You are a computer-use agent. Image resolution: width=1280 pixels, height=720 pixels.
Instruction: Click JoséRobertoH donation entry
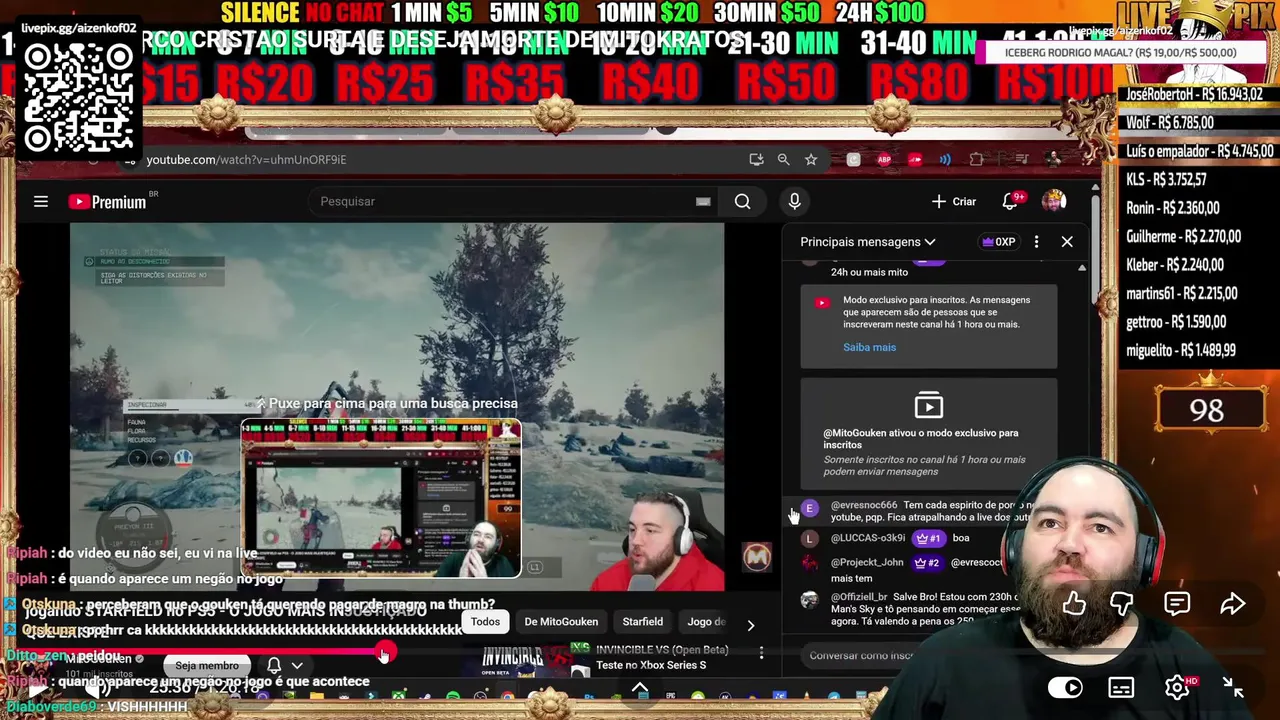pyautogui.click(x=1194, y=95)
